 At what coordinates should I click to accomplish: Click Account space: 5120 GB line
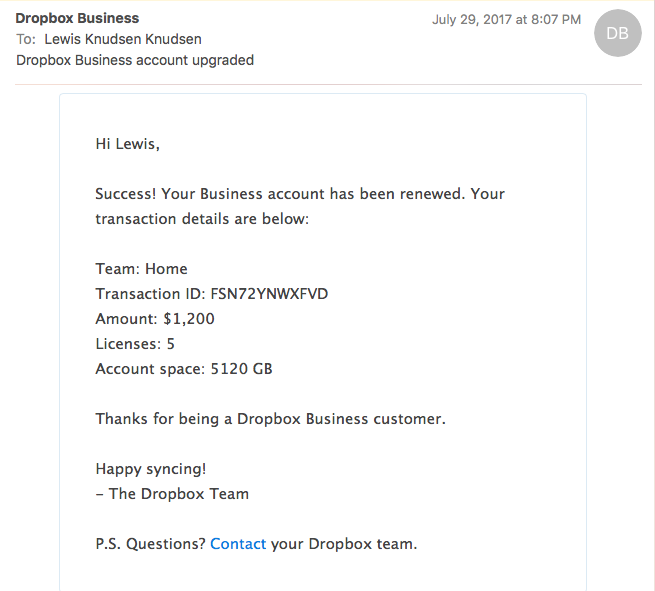[x=183, y=369]
